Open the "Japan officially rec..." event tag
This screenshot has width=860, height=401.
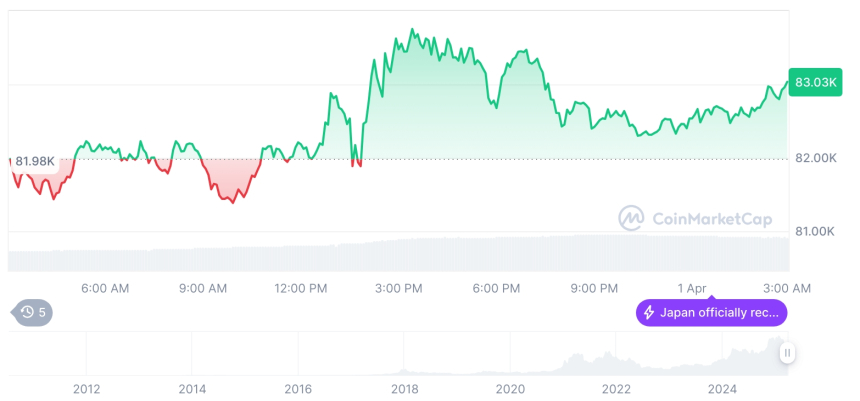(x=711, y=313)
